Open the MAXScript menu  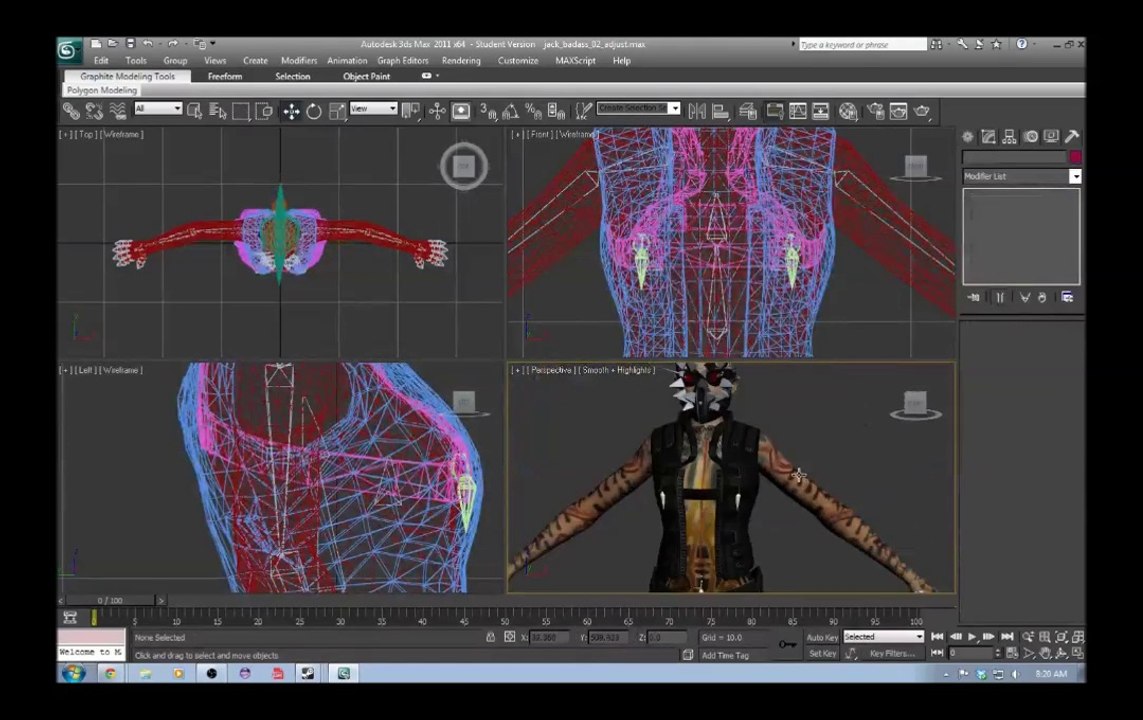[x=575, y=60]
